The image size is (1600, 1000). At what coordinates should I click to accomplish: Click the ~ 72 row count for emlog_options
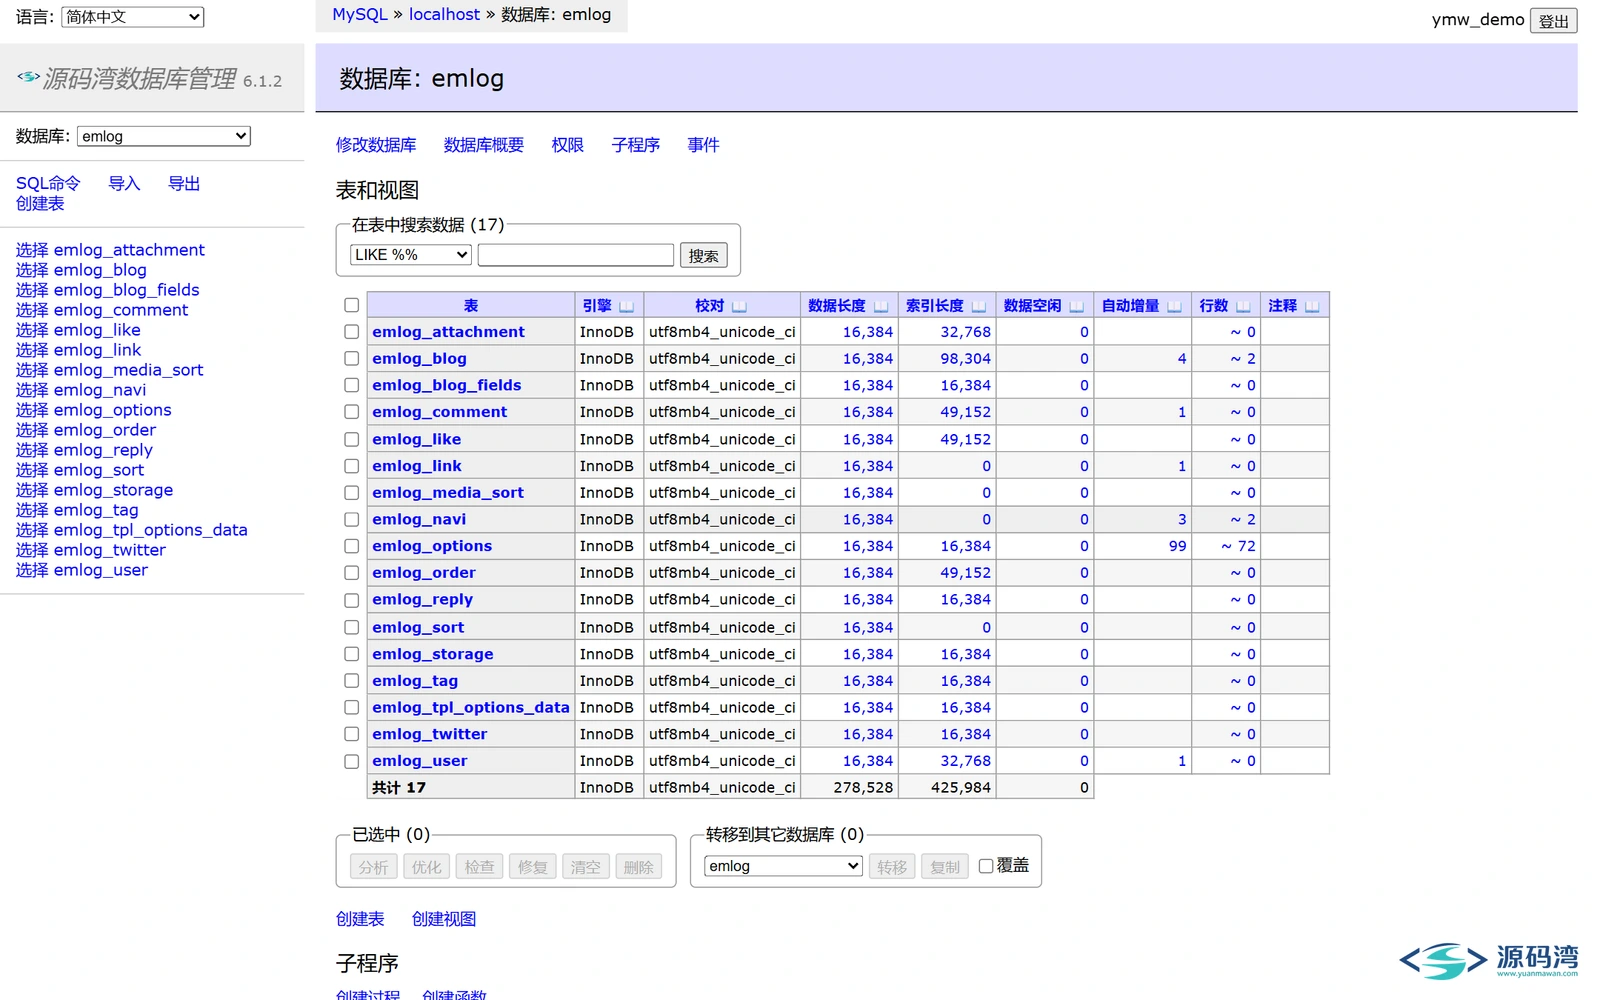click(x=1238, y=546)
